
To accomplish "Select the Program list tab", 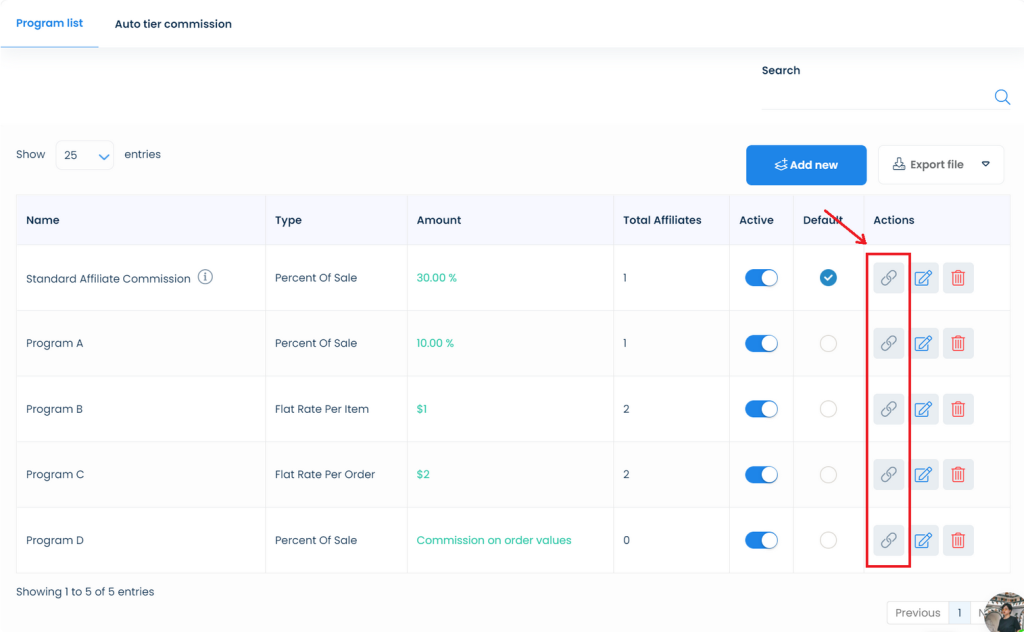I will coord(49,23).
